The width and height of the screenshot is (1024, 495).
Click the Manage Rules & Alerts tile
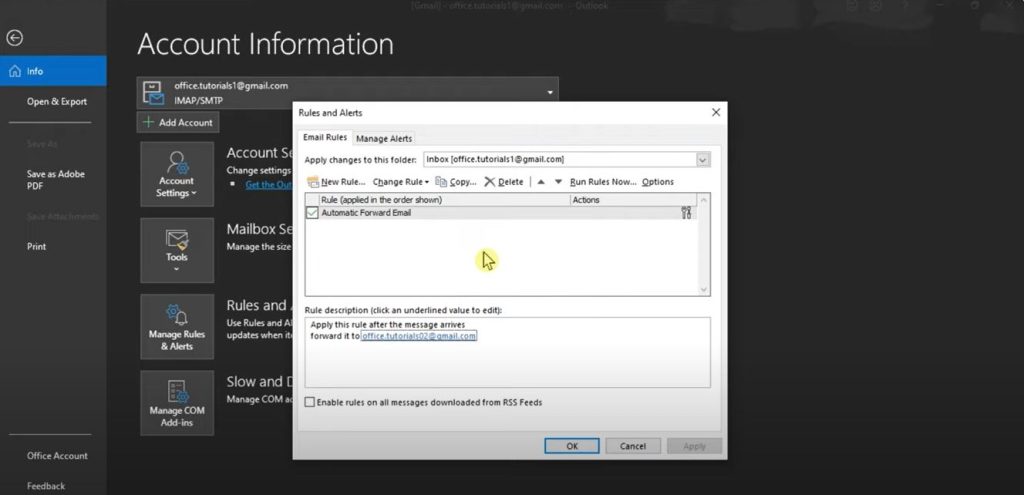click(177, 327)
